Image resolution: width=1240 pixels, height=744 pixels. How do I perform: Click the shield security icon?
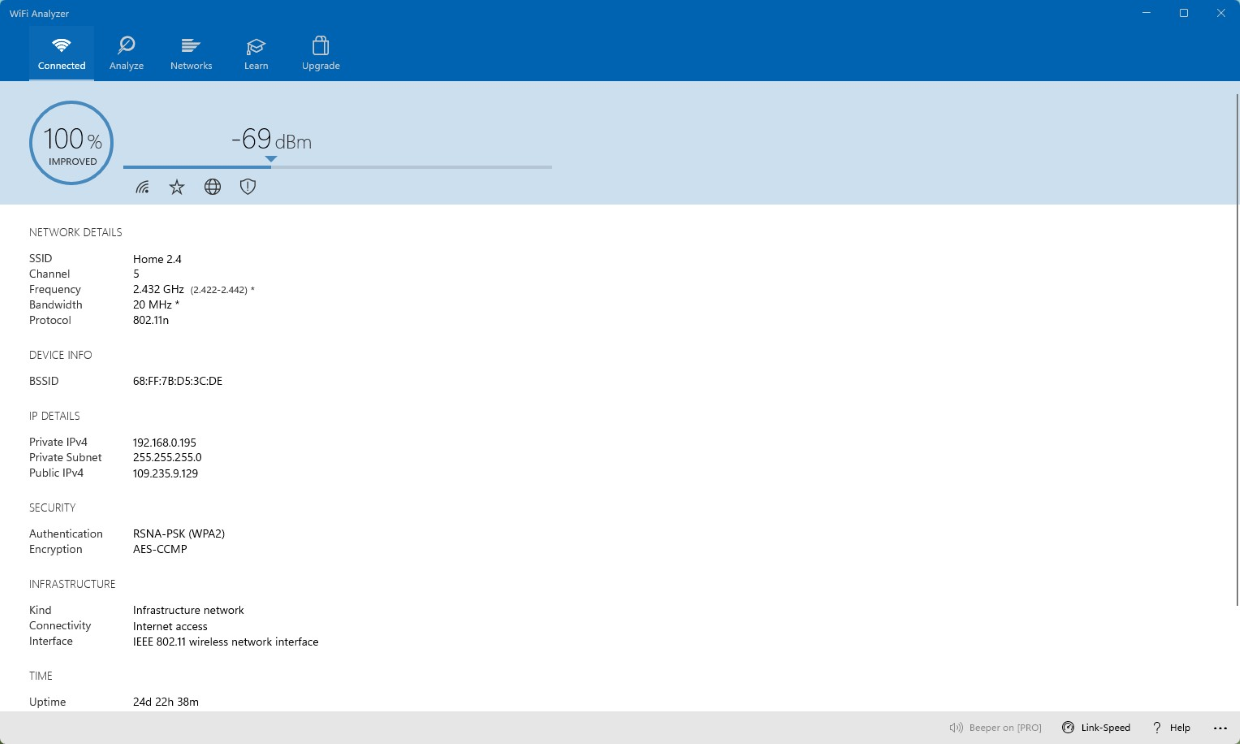tap(248, 186)
